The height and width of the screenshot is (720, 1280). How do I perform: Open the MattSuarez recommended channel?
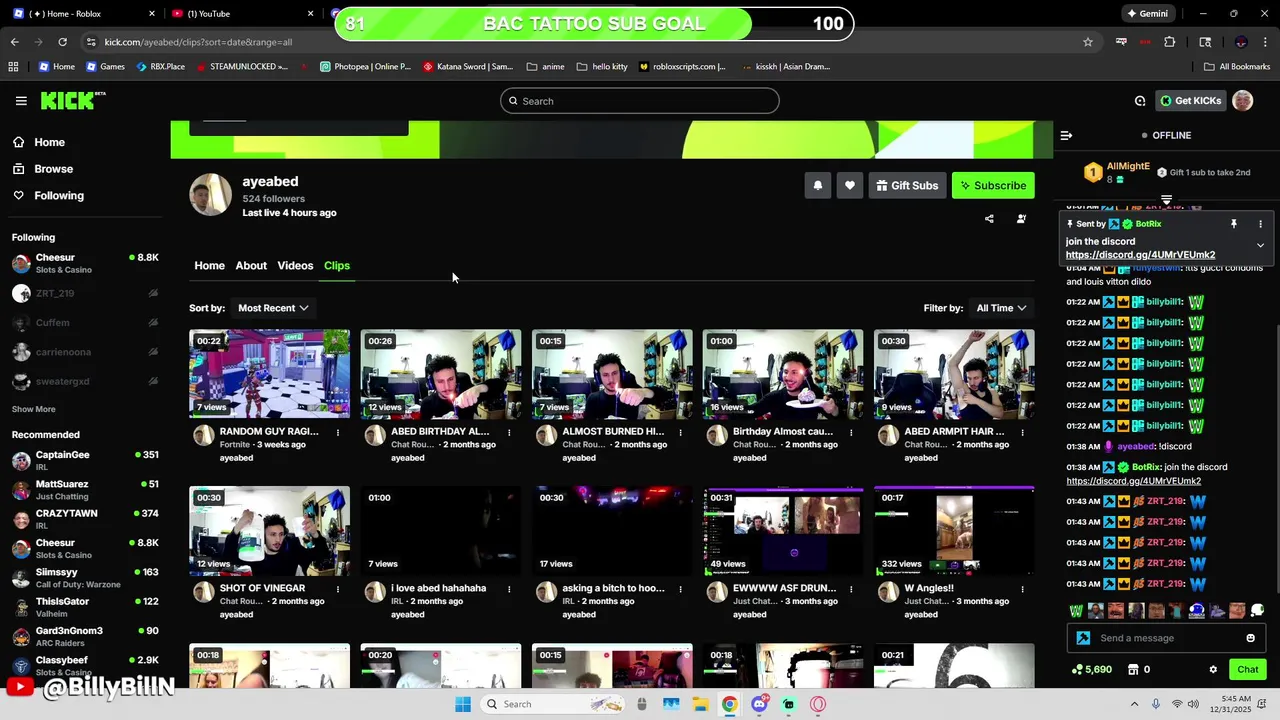click(x=85, y=489)
